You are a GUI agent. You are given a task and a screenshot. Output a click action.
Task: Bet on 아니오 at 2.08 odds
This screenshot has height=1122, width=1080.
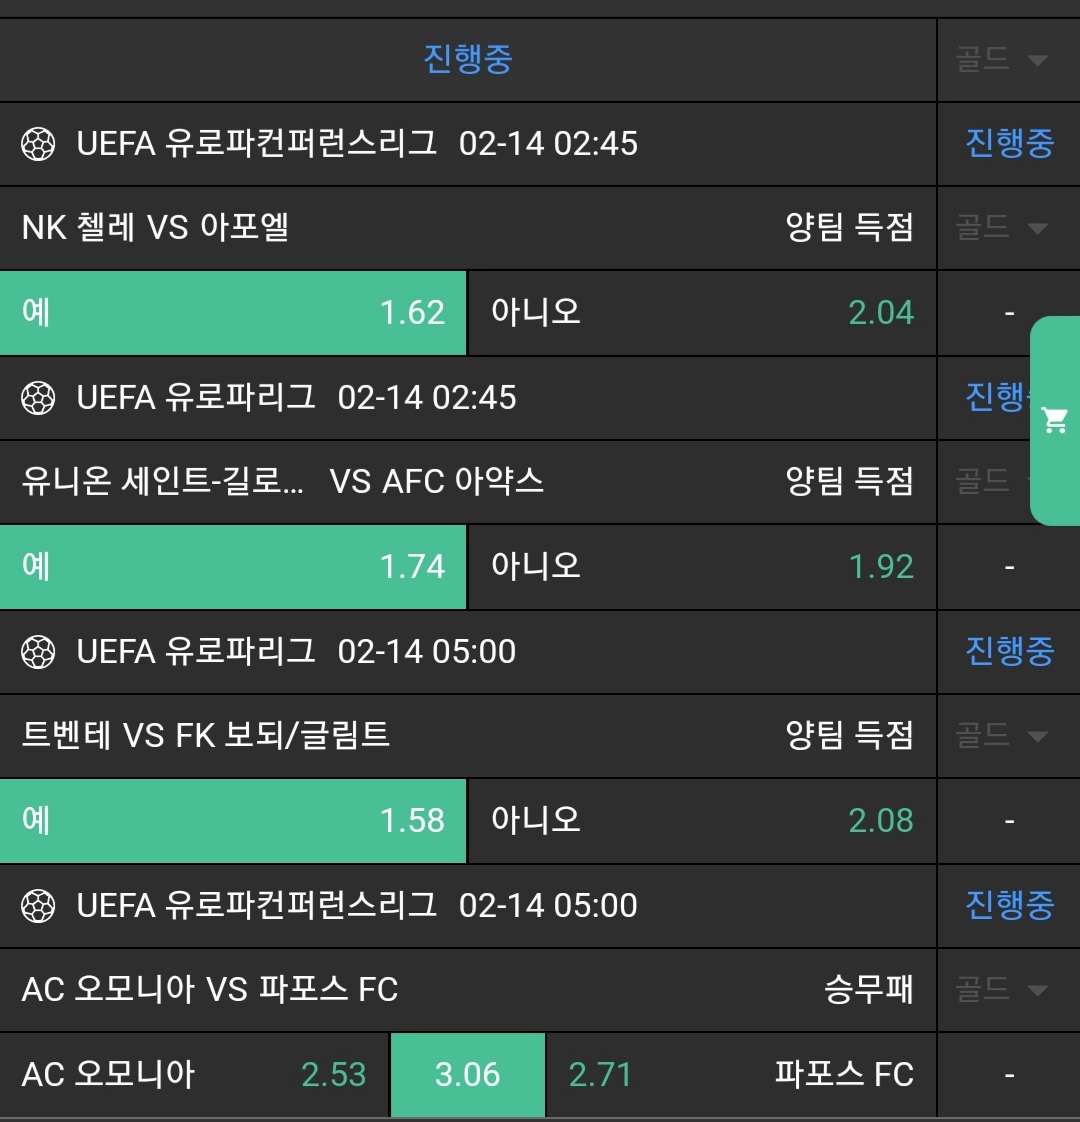point(702,821)
